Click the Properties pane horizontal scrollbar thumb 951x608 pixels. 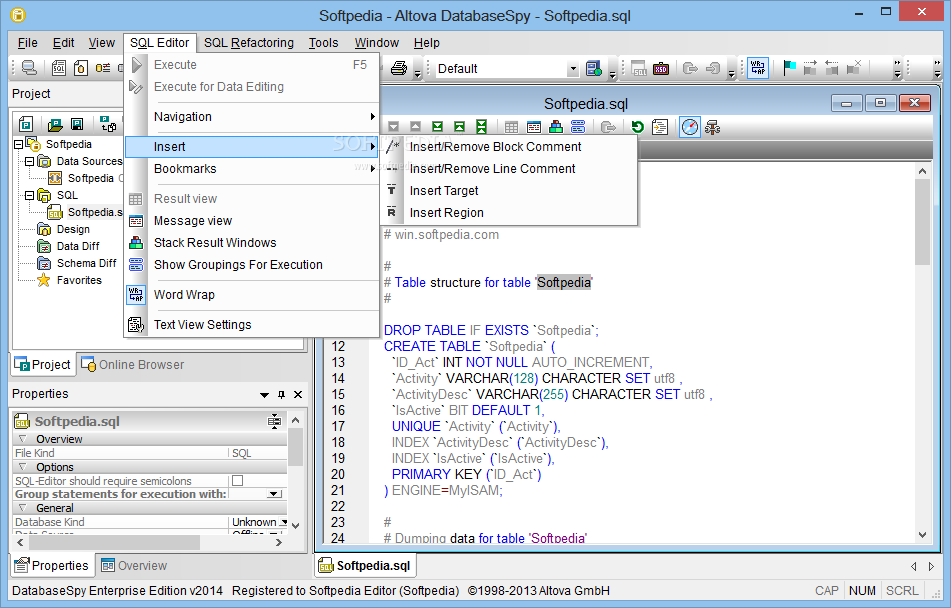(113, 542)
